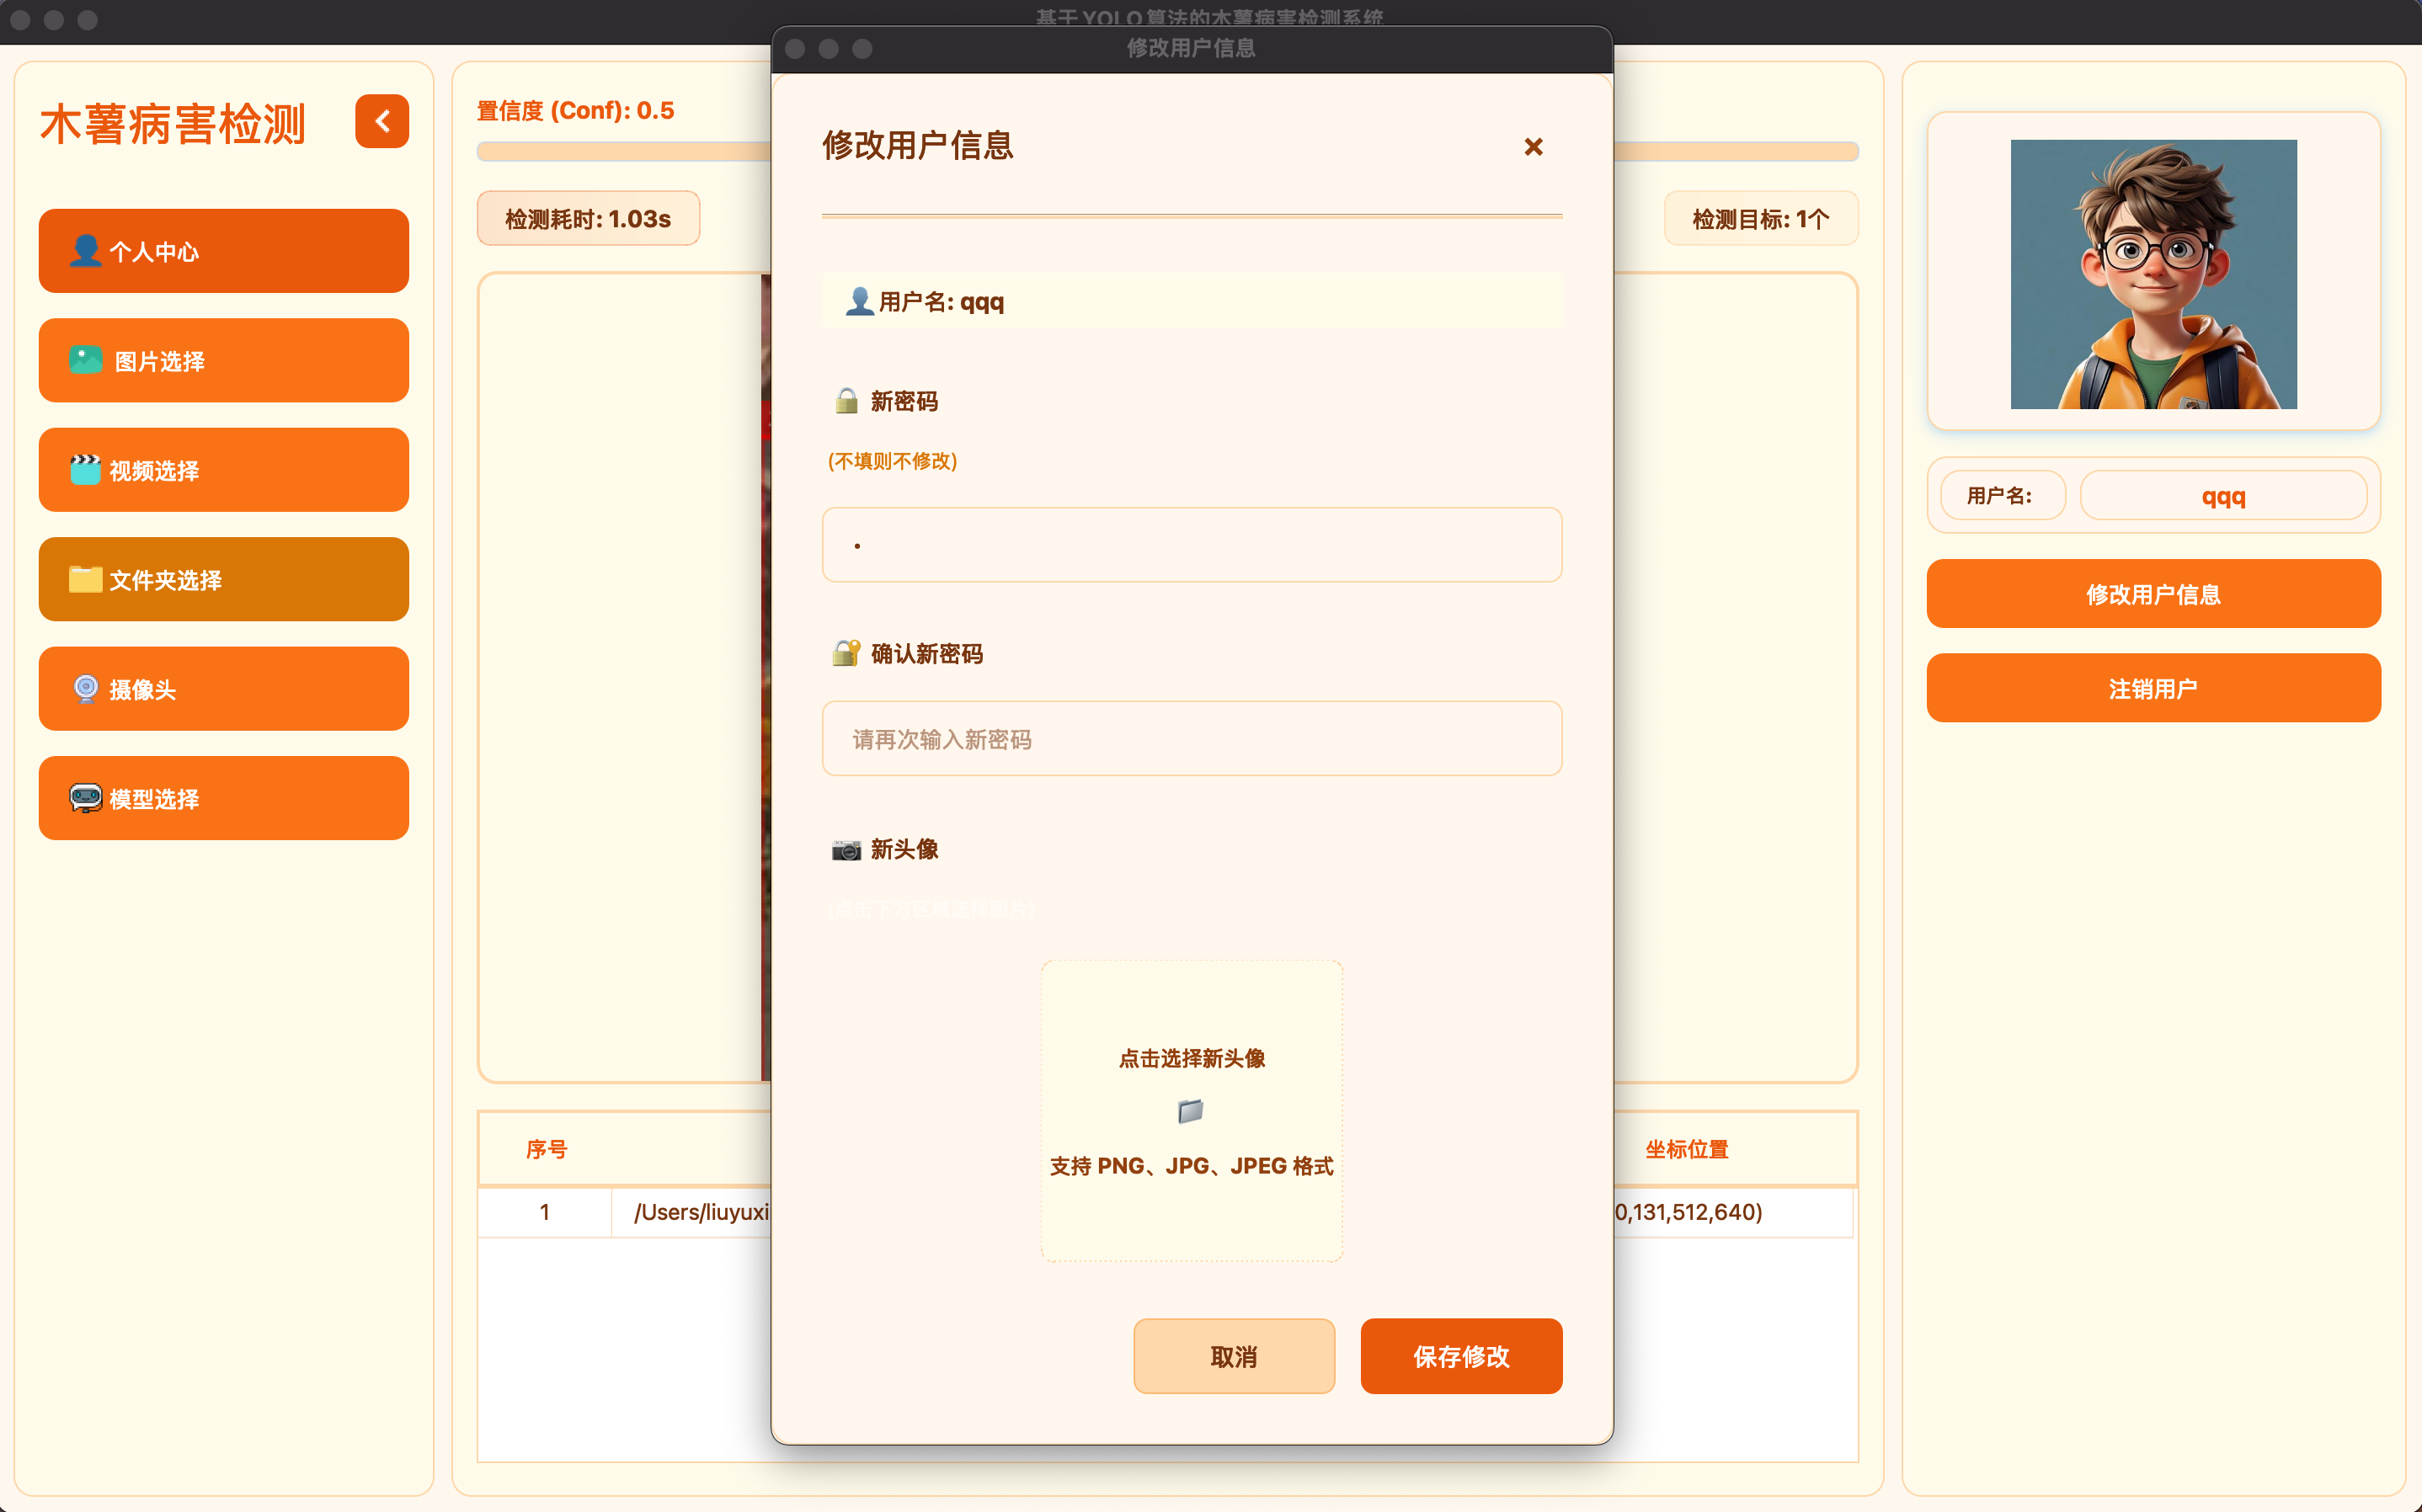Screen dimensions: 2422x1512
Task: Open 模型选择 via the robot icon
Action: click(x=85, y=797)
